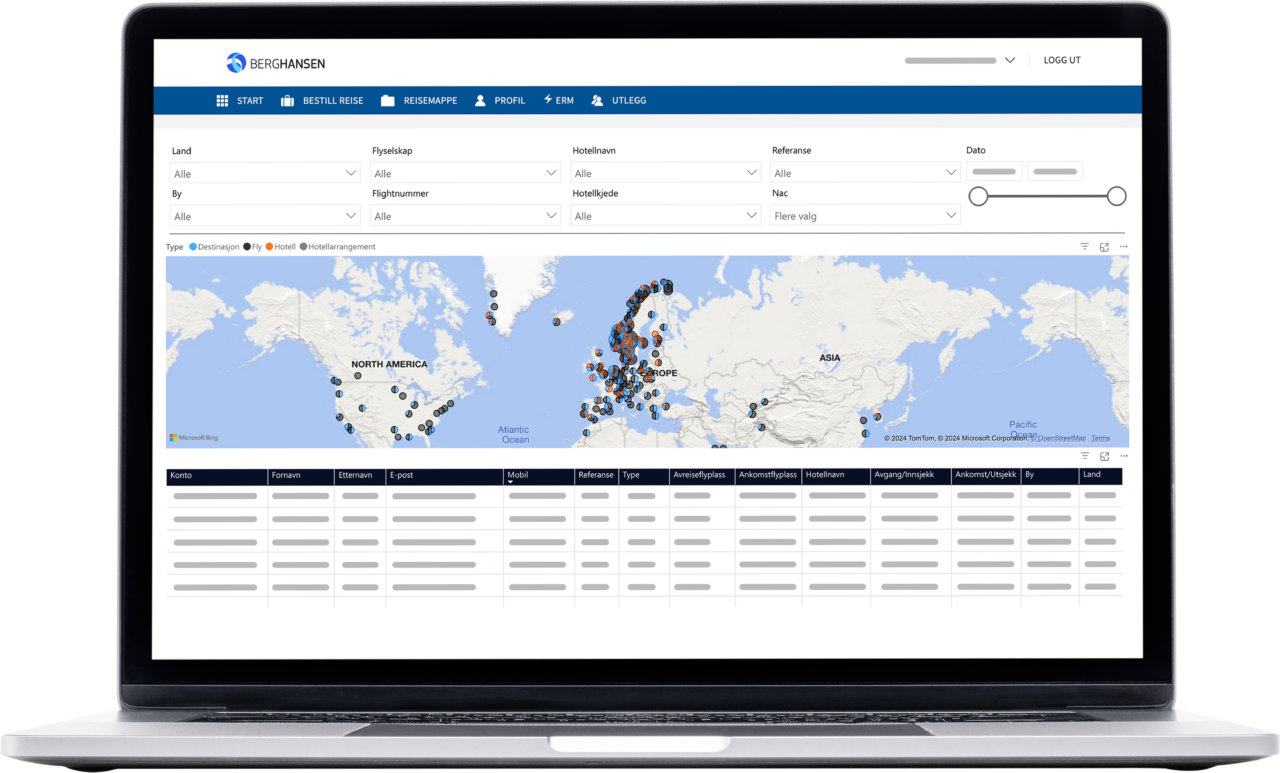Sort by Avgang/Innsjekk column header
The image size is (1280, 773).
(x=911, y=477)
